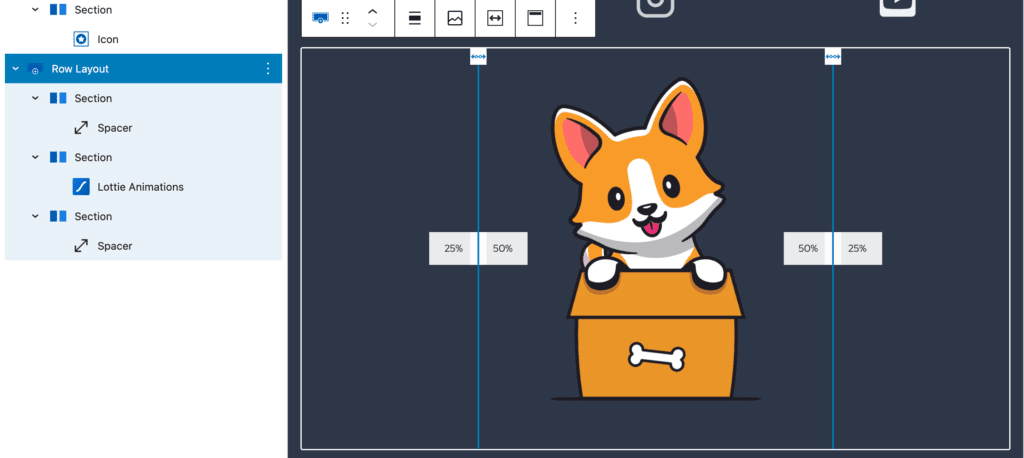The width and height of the screenshot is (1024, 458).
Task: Collapse the Row Layout item in list view
Action: pos(16,69)
